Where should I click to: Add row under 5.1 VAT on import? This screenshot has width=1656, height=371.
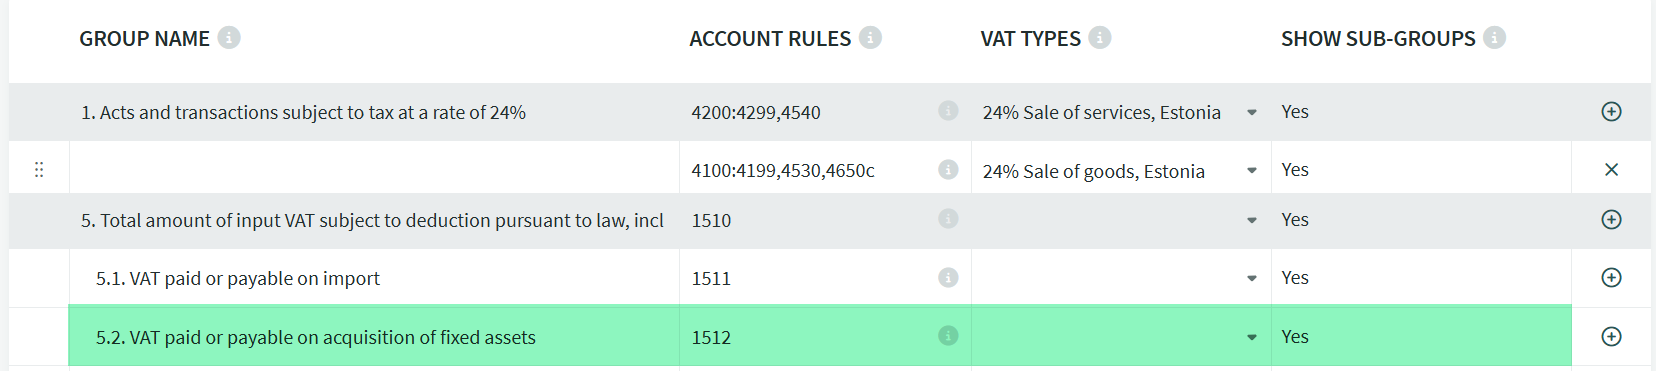1611,278
